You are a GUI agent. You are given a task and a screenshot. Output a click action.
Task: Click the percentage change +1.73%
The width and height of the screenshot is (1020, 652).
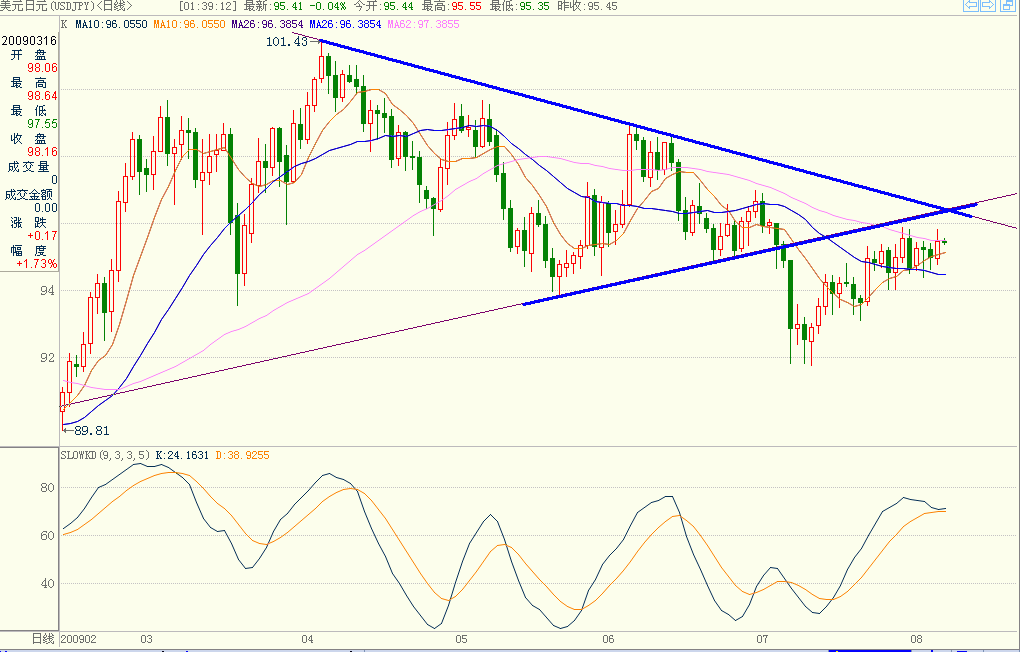click(x=37, y=264)
